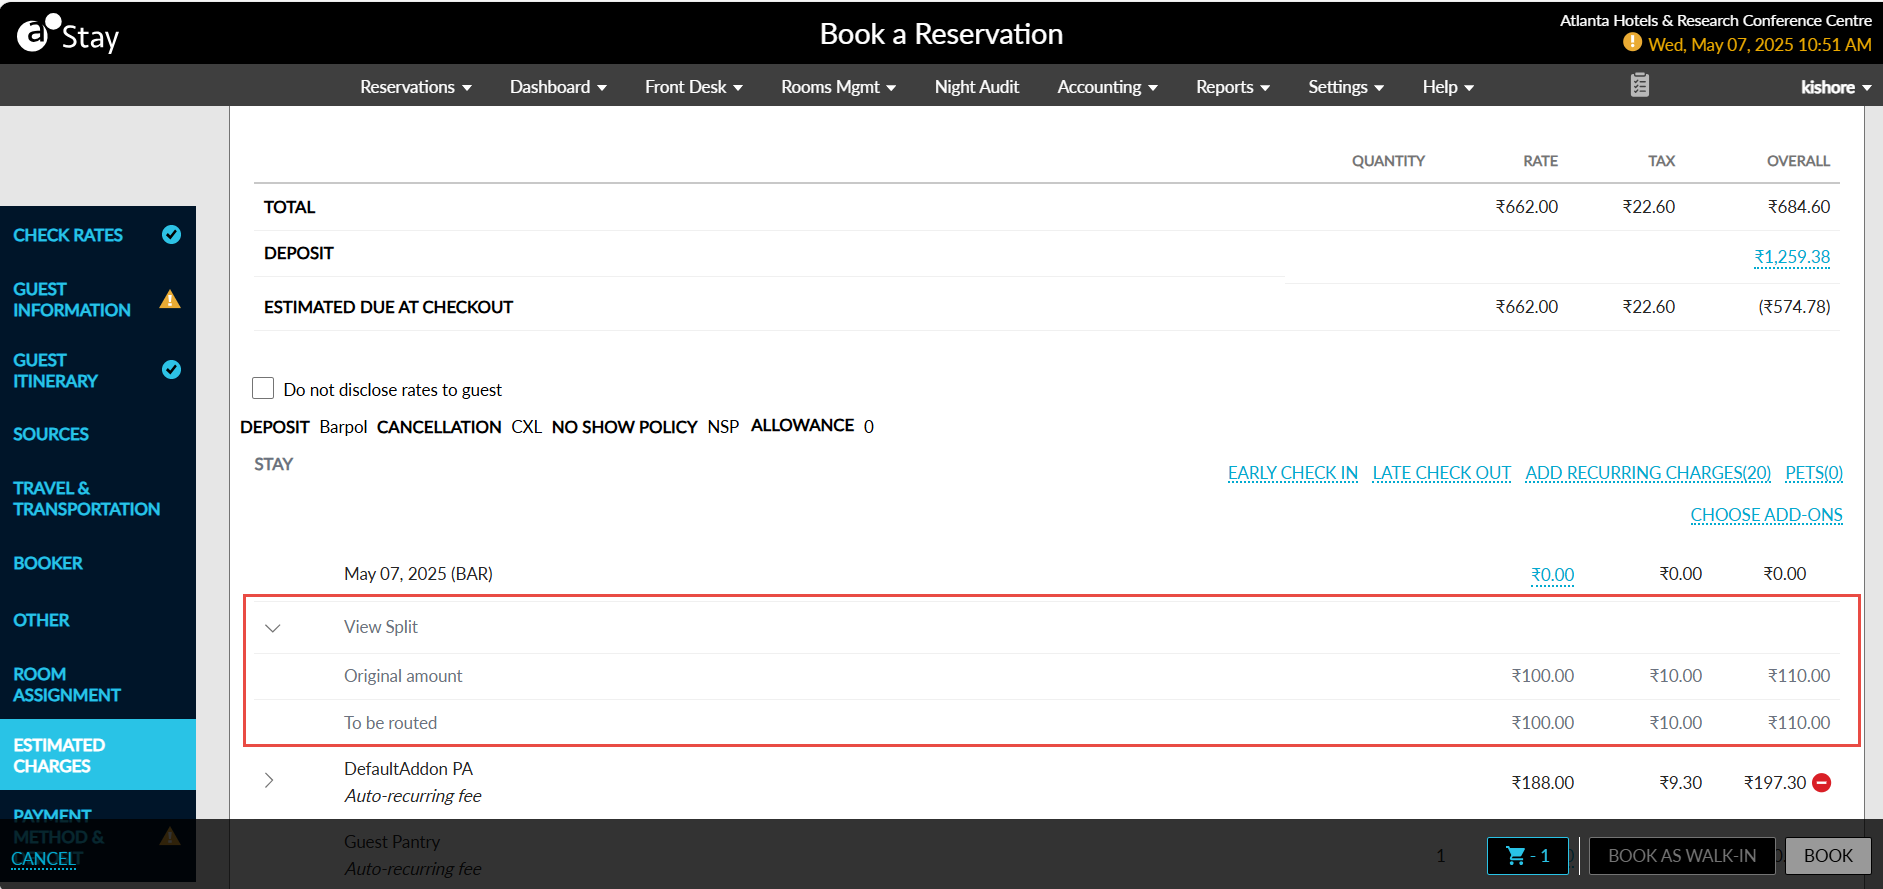Viewport: 1883px width, 889px height.
Task: Open the Dashboard dropdown menu
Action: pos(558,87)
